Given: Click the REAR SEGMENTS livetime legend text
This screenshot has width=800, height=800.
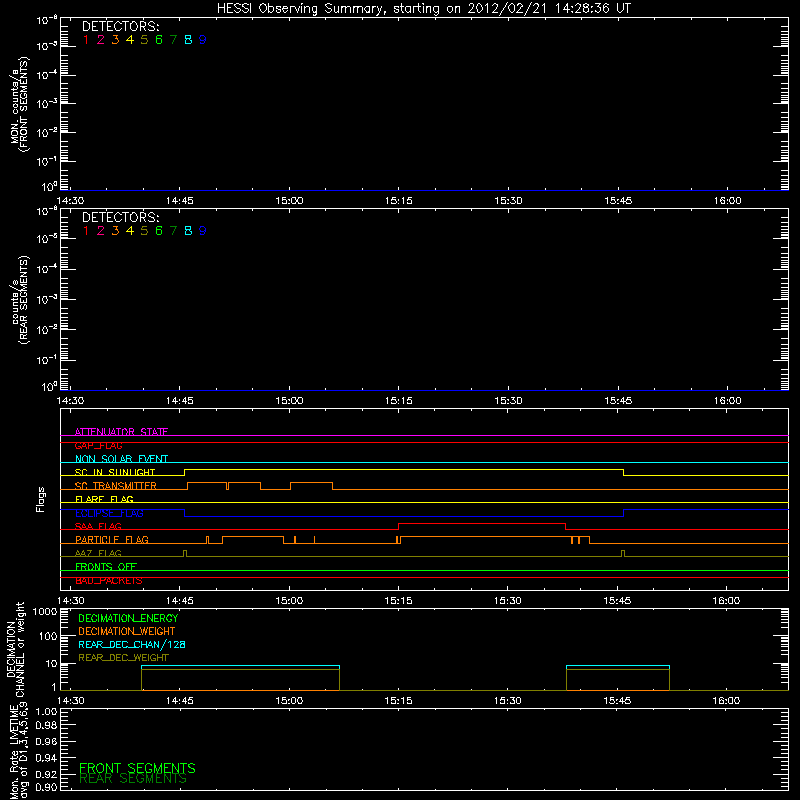Looking at the screenshot, I should 133,779.
